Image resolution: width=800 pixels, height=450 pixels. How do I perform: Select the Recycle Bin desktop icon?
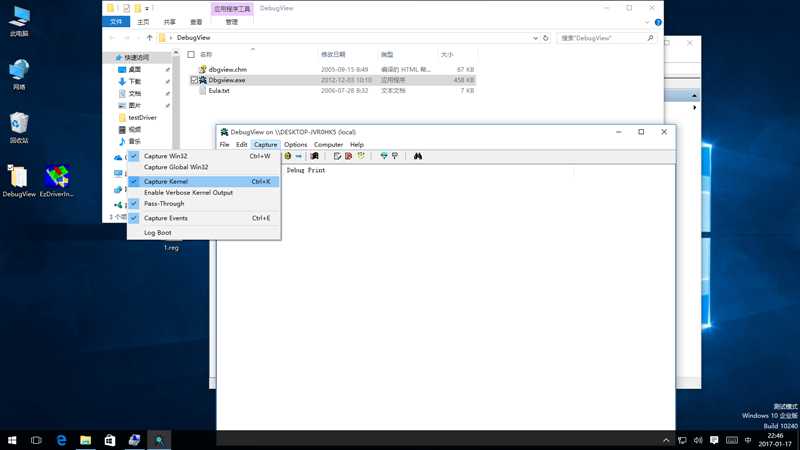click(x=19, y=128)
